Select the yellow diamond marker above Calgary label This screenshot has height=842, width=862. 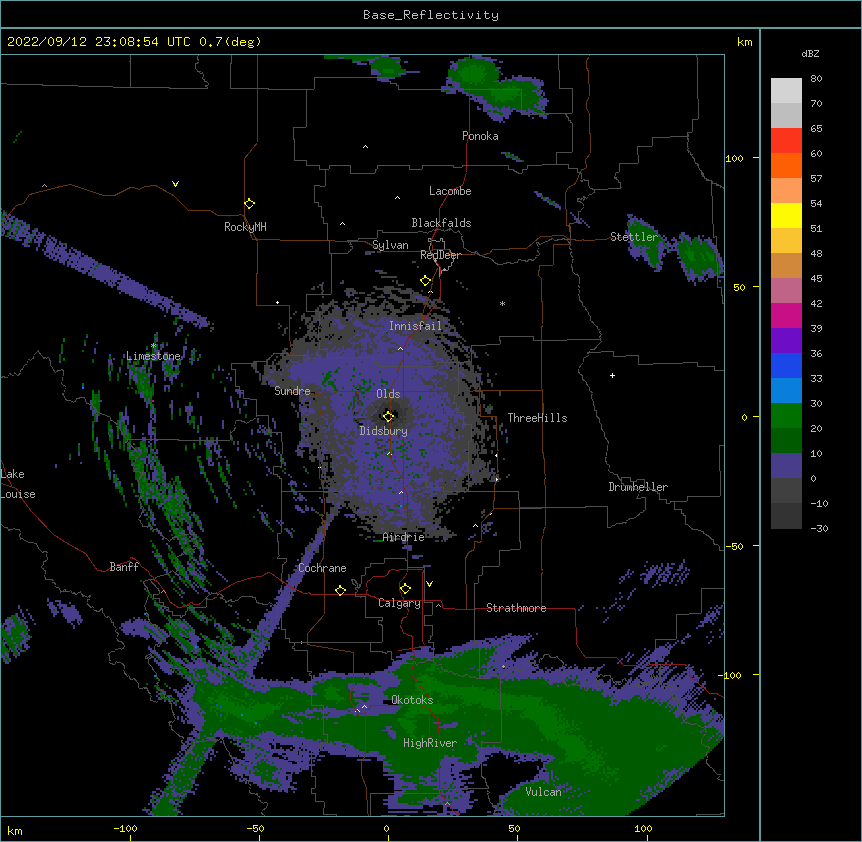(405, 589)
